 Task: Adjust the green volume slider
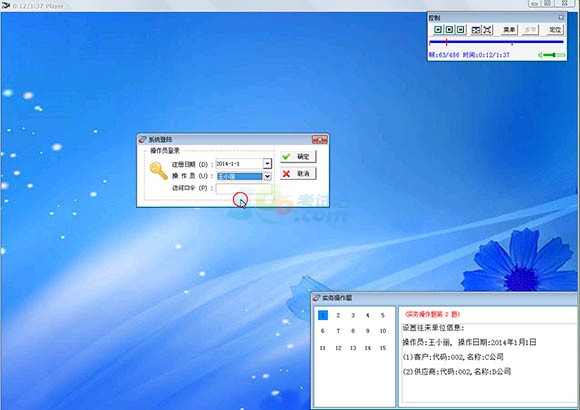click(x=555, y=55)
